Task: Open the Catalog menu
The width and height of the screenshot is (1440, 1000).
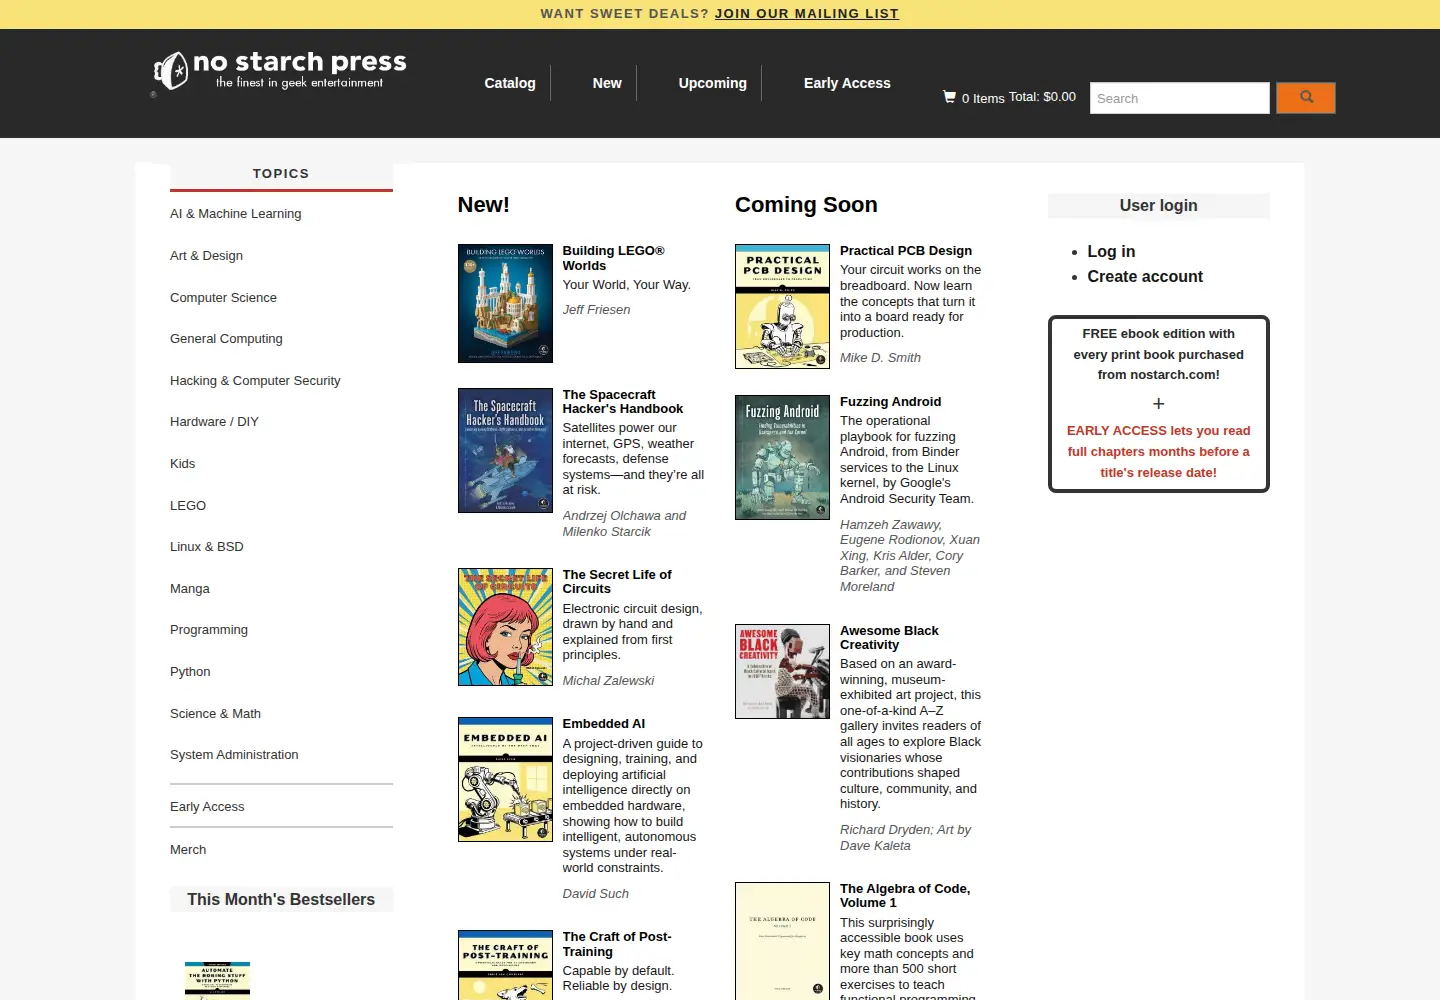Action: coord(510,83)
